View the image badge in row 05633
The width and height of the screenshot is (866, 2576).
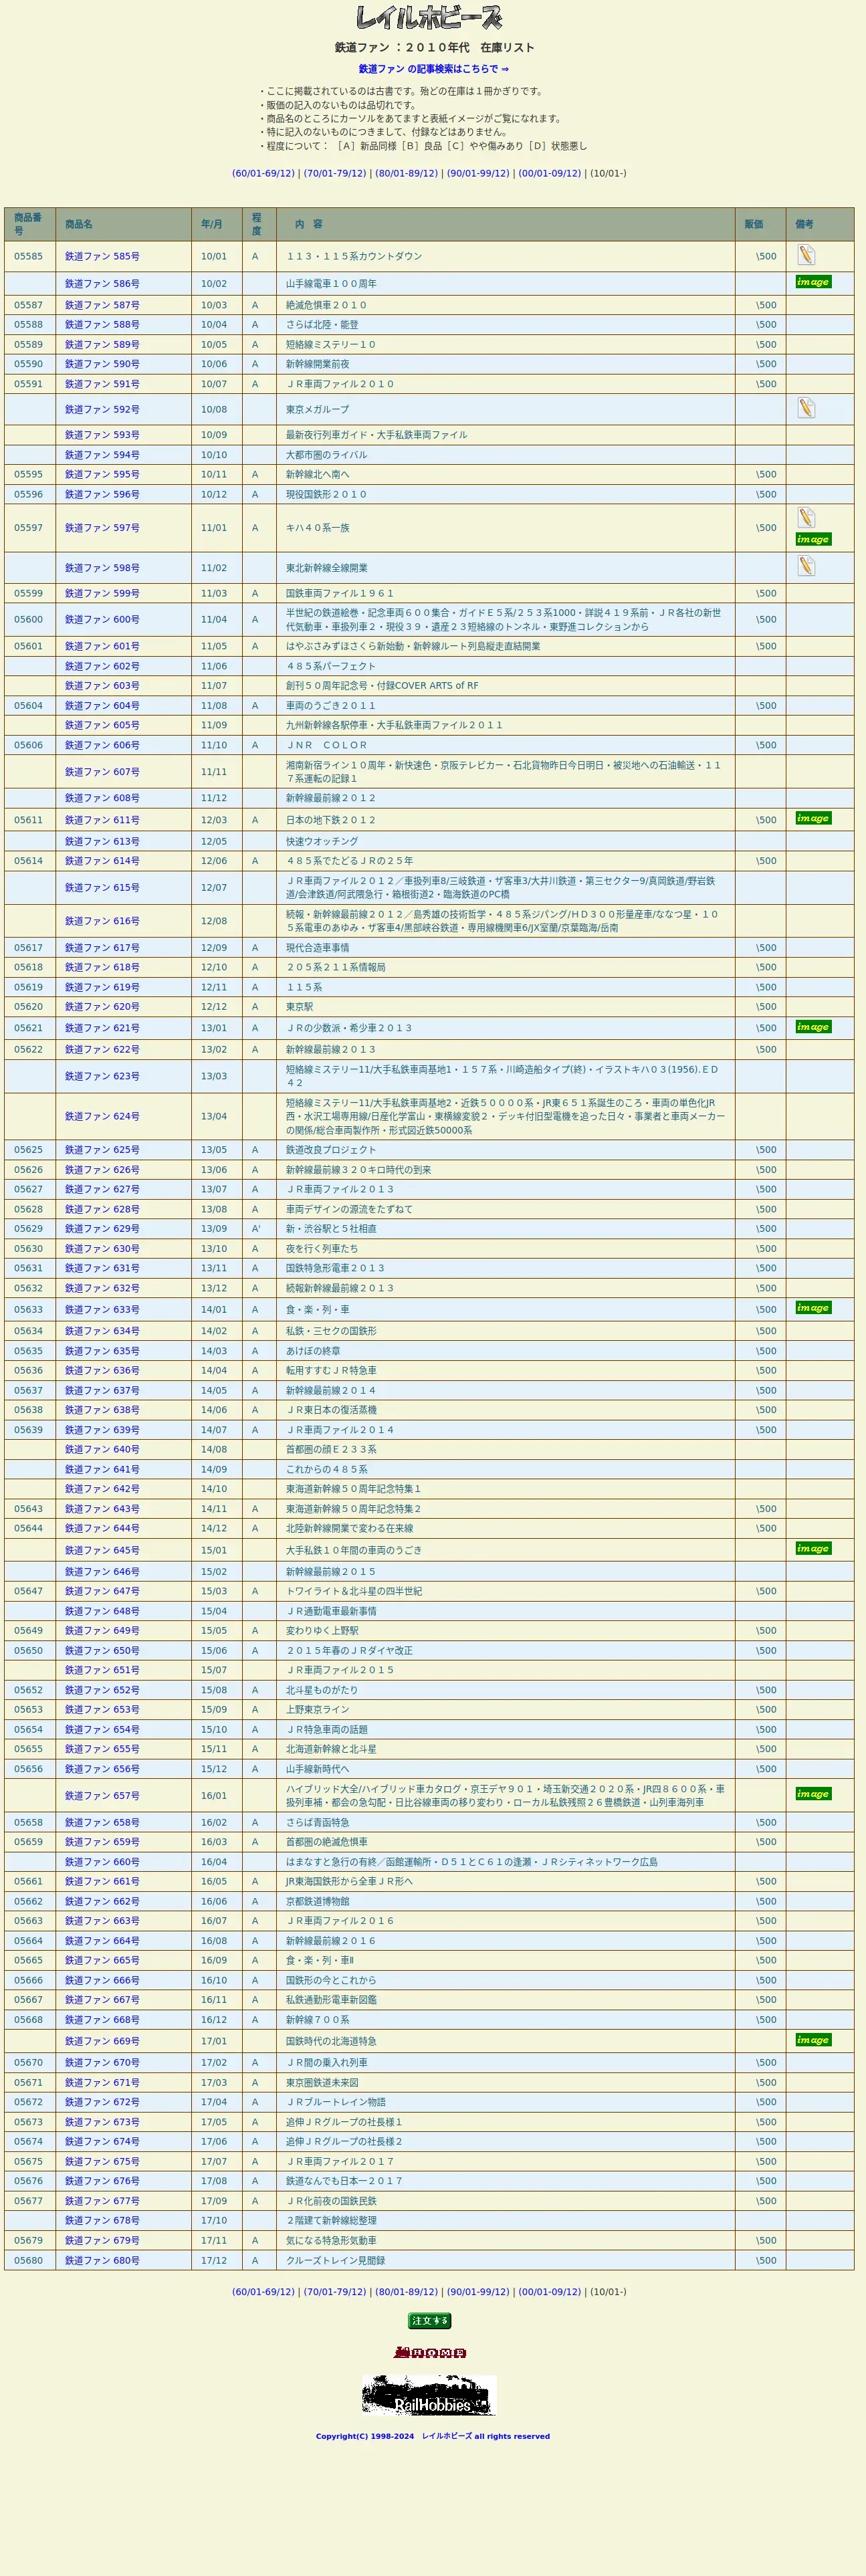[x=813, y=1308]
